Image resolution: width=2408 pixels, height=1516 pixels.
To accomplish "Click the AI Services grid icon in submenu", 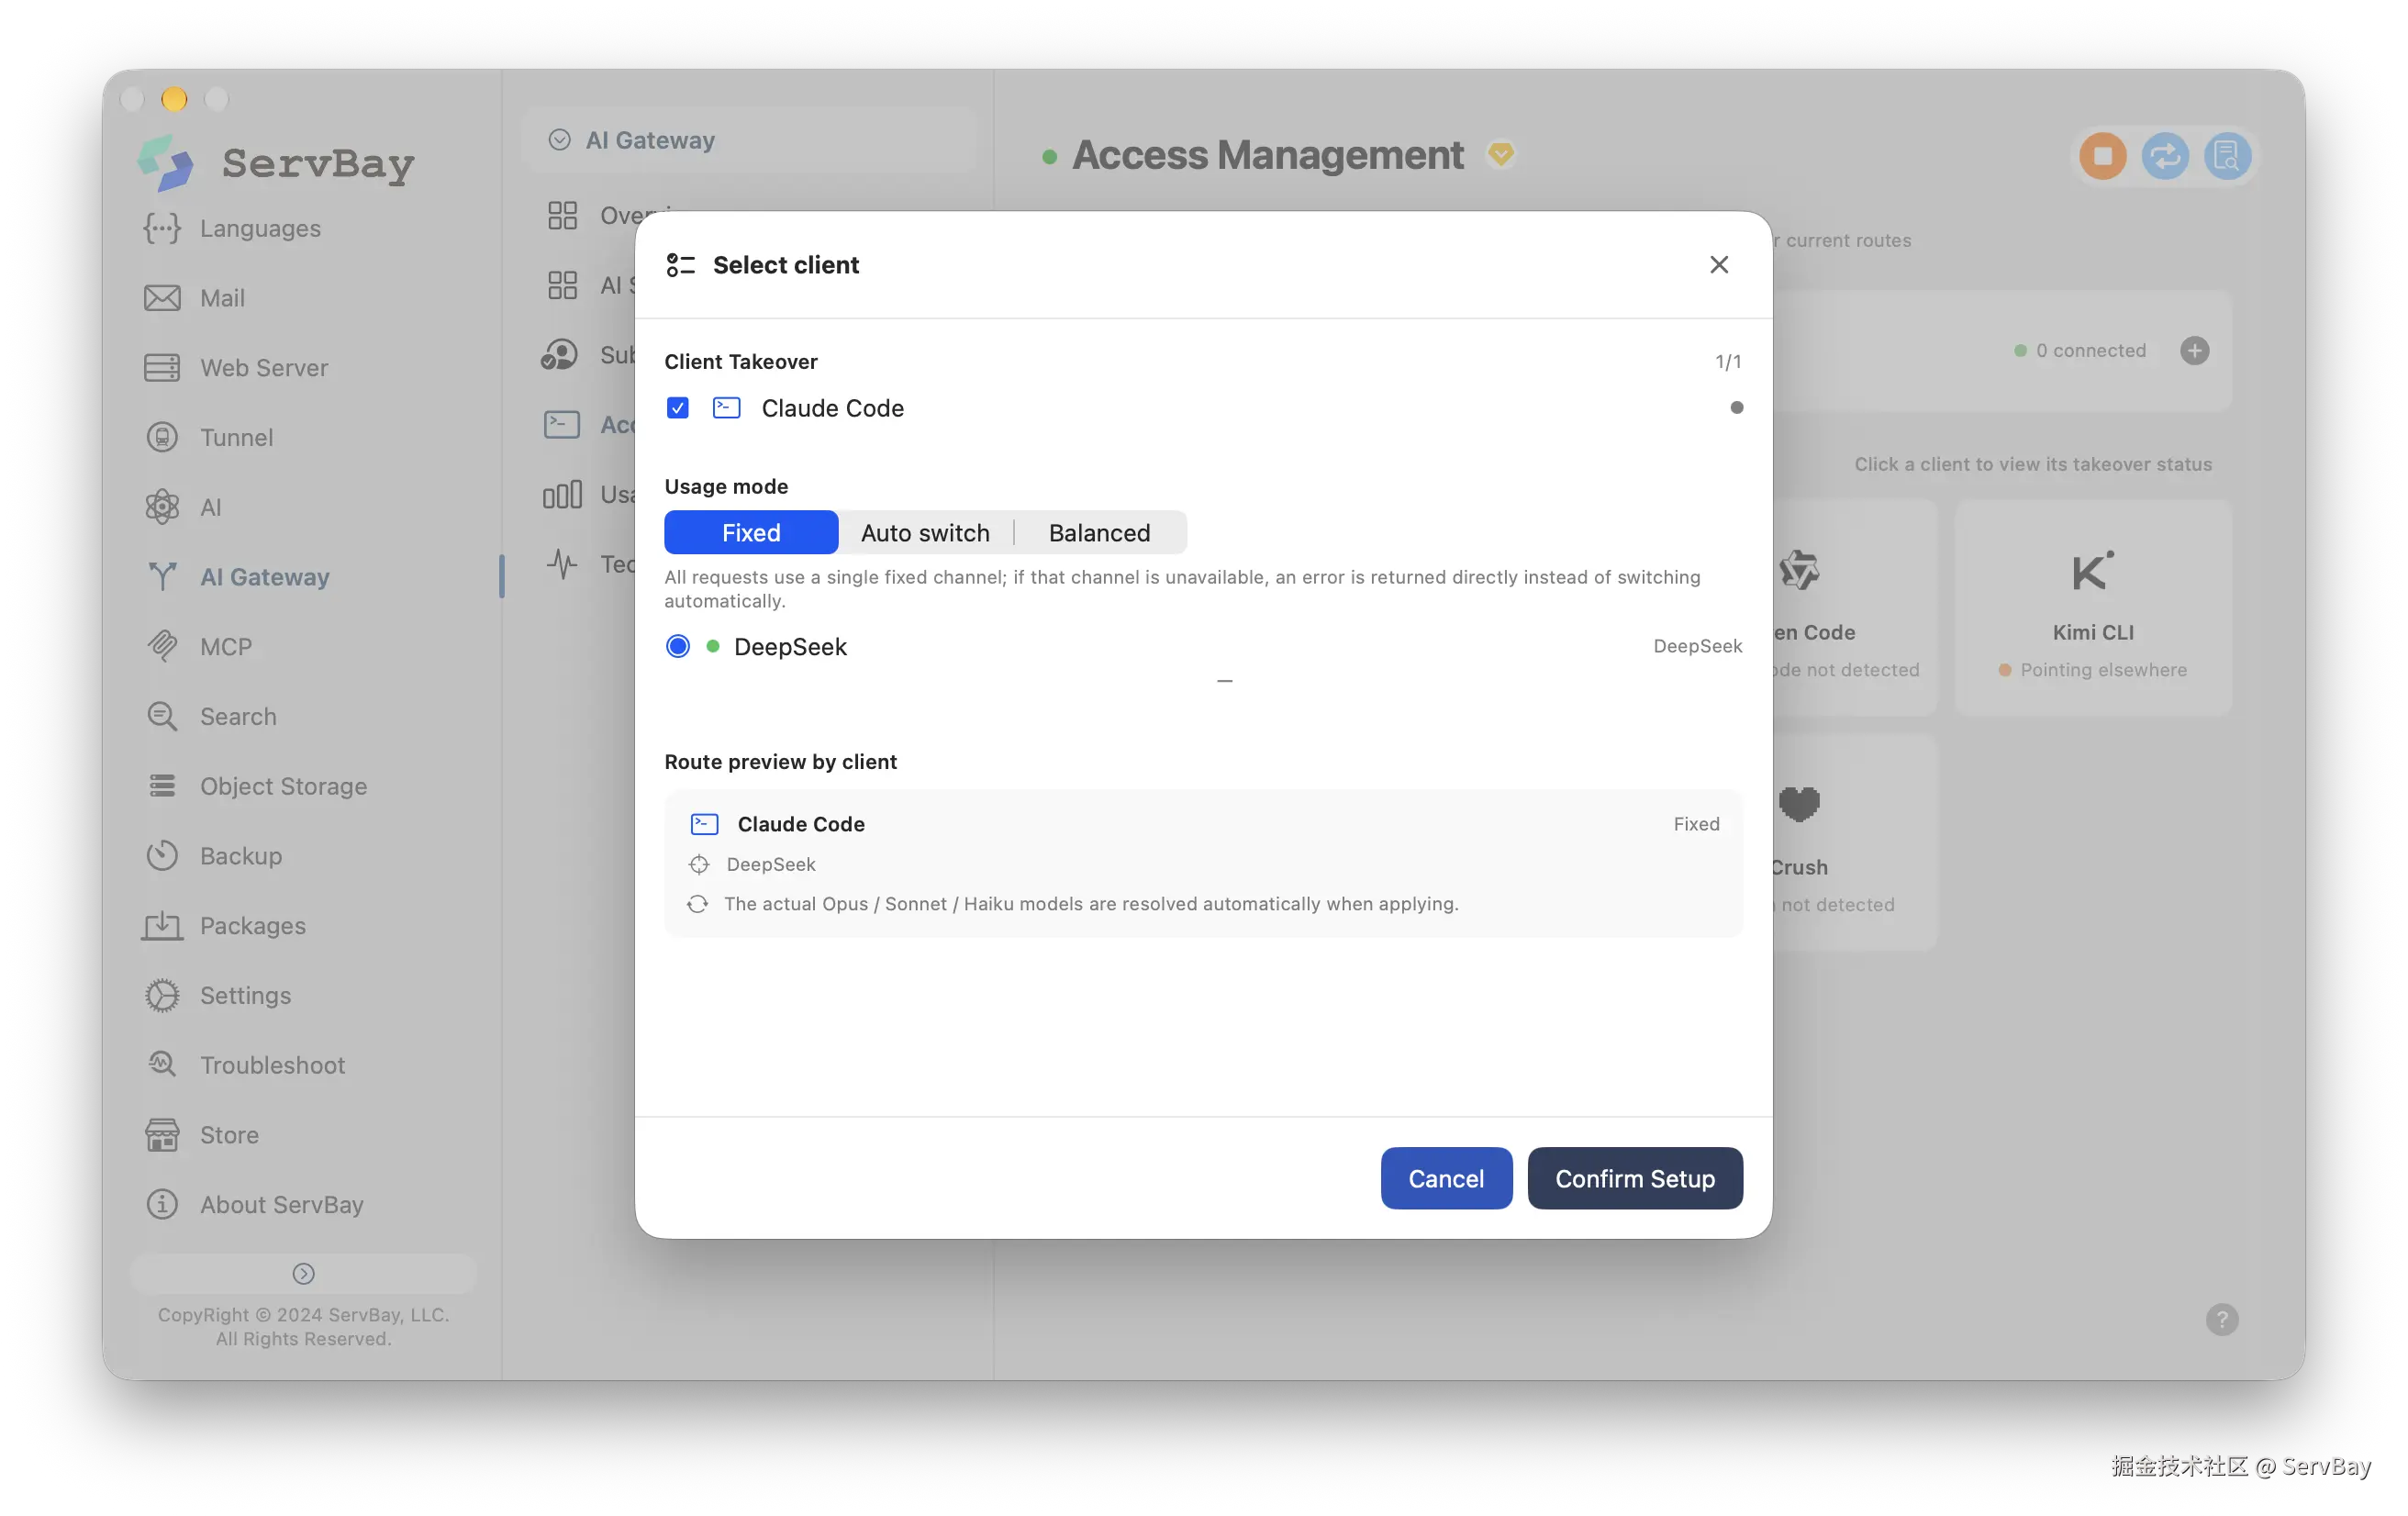I will [x=562, y=285].
